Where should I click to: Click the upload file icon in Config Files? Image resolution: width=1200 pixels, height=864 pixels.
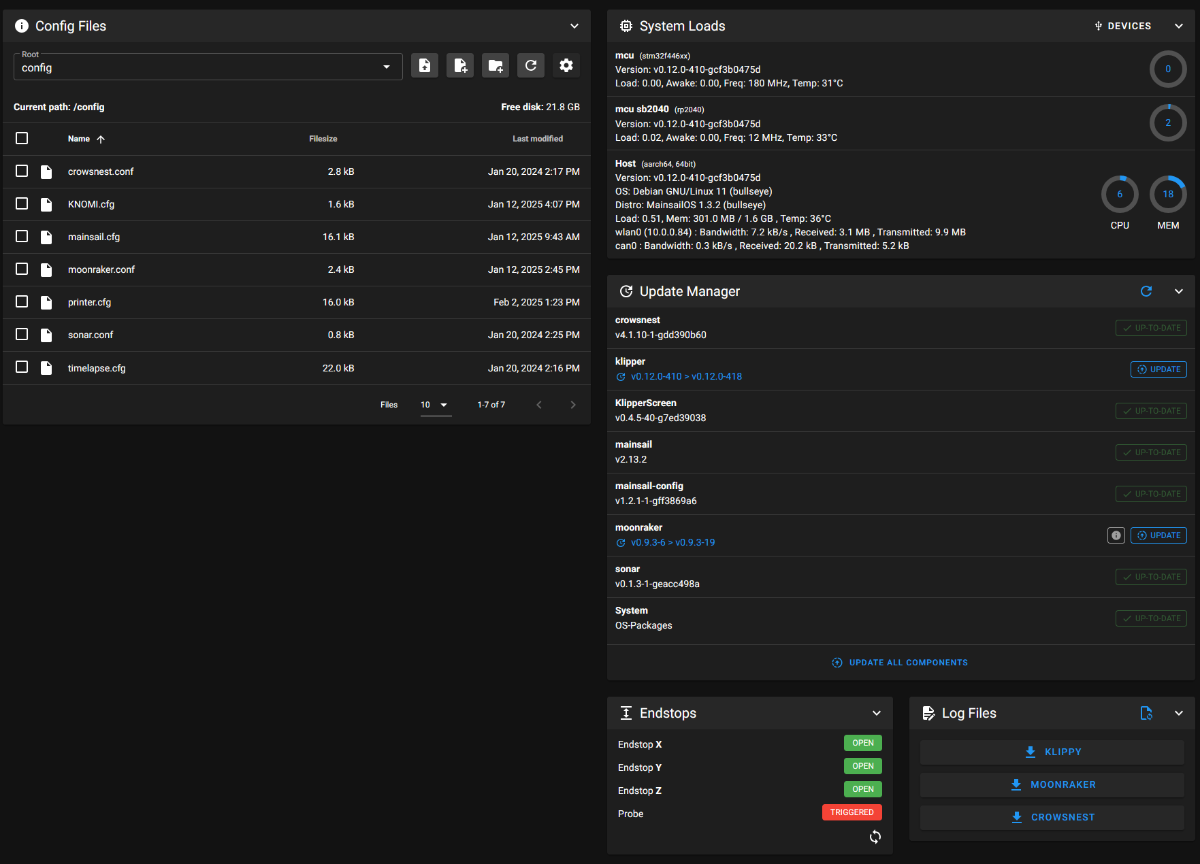(425, 66)
